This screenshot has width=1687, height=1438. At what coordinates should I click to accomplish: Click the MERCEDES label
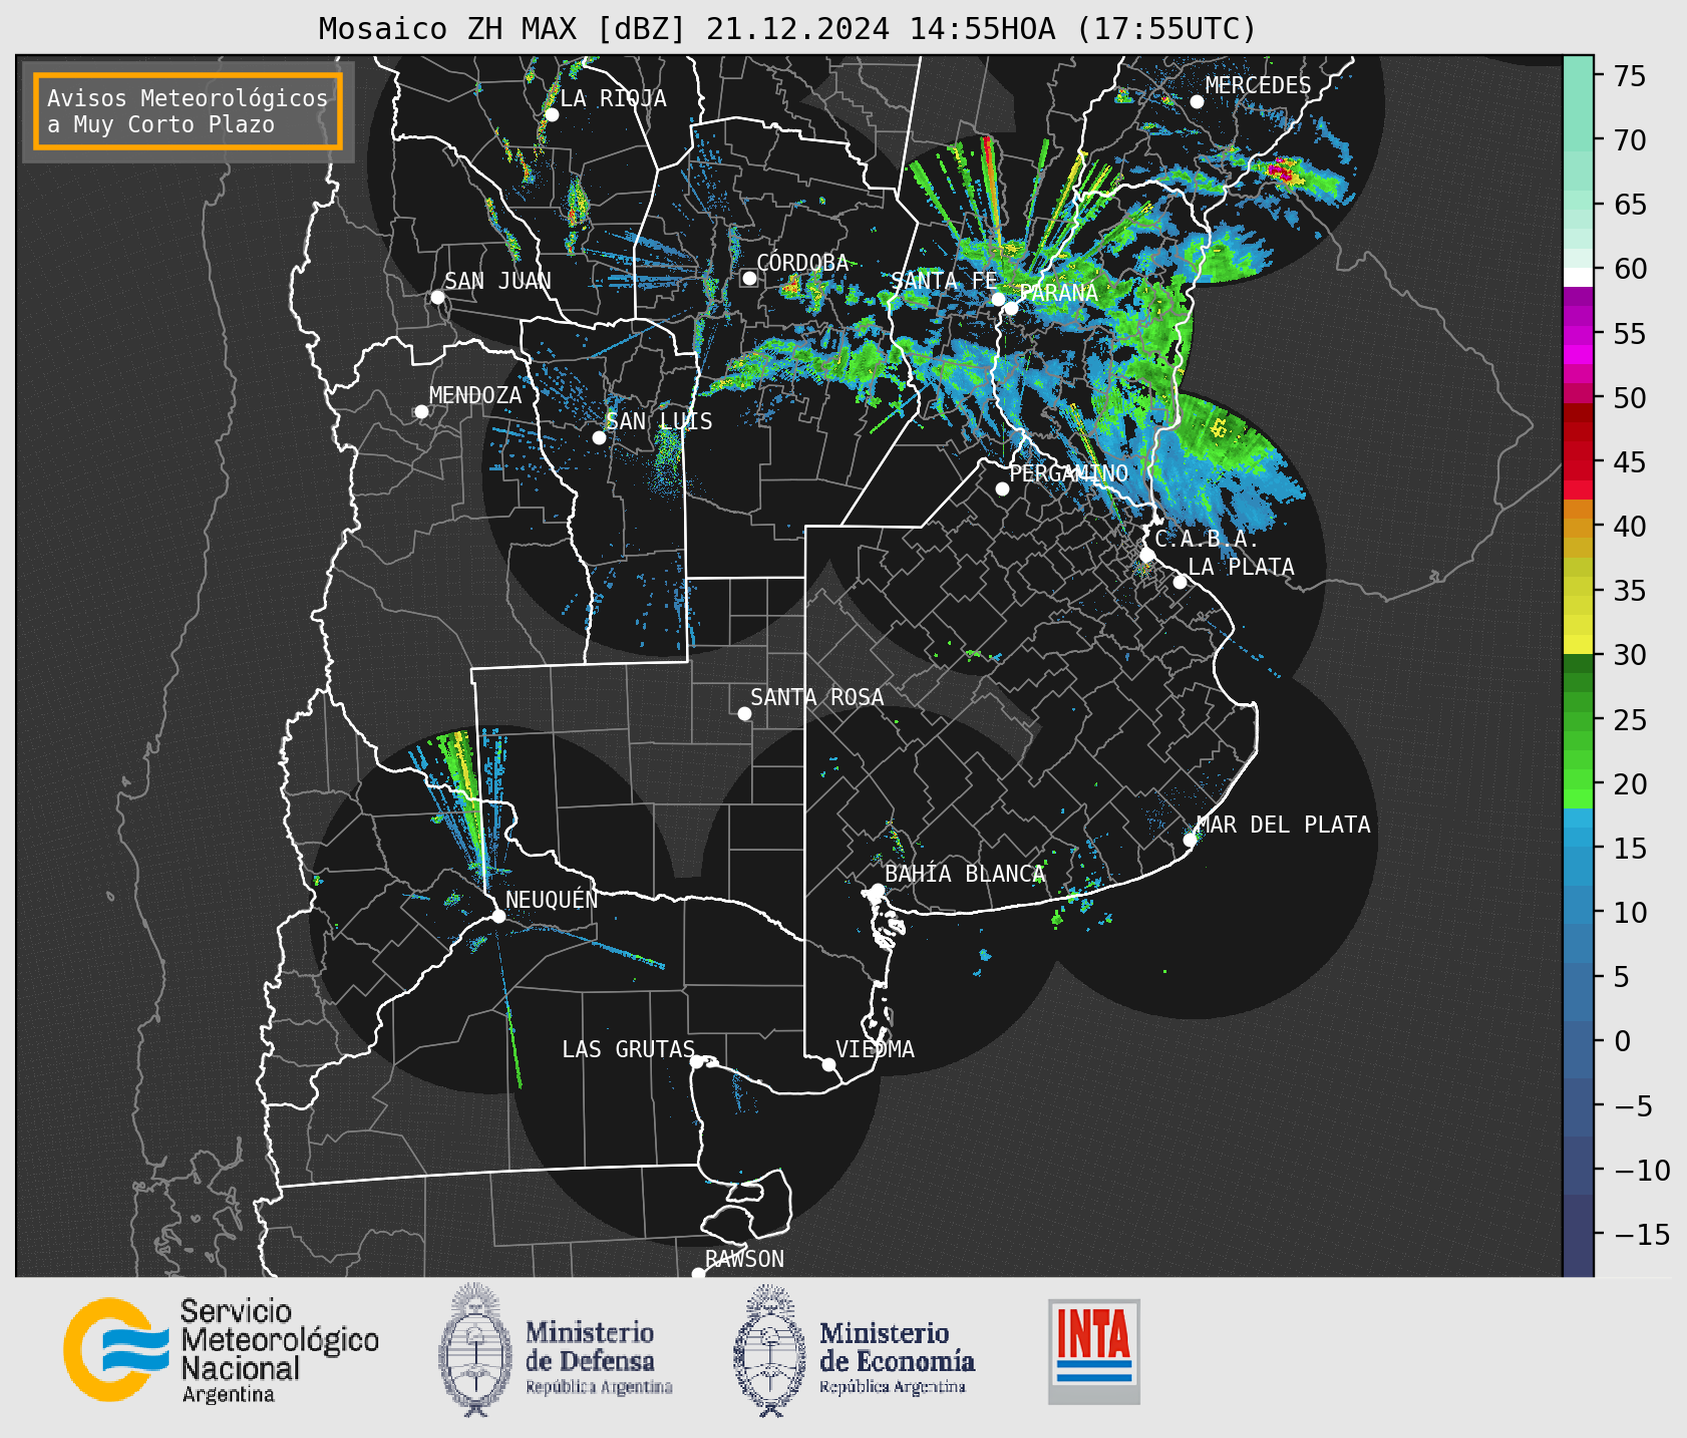point(1258,86)
